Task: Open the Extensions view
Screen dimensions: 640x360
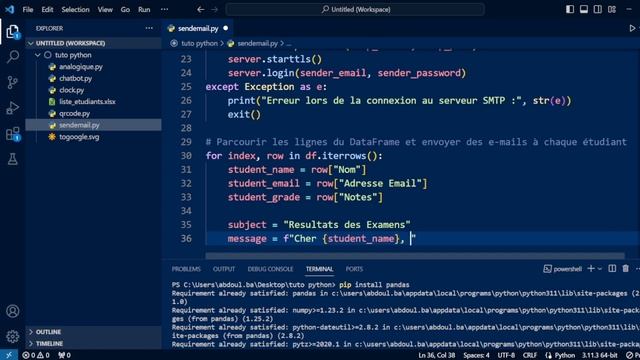Action: tap(13, 134)
